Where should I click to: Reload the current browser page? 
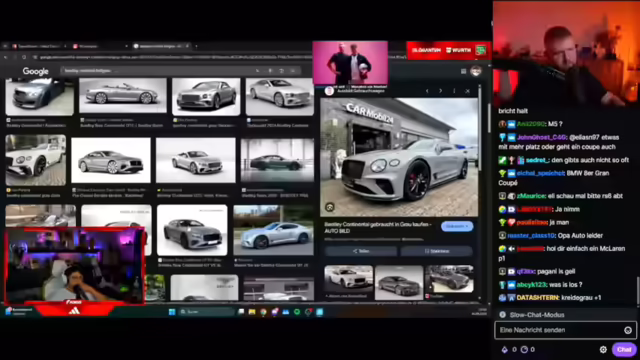tap(24, 57)
